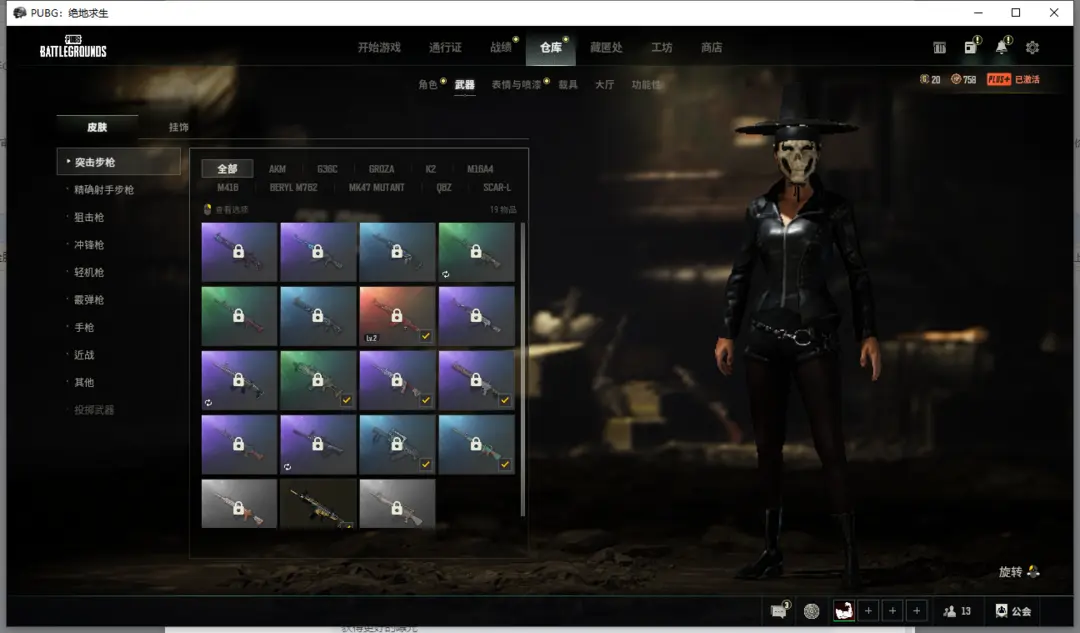Open the crate icon in top-right toolbar
The width and height of the screenshot is (1080, 633).
coord(939,48)
